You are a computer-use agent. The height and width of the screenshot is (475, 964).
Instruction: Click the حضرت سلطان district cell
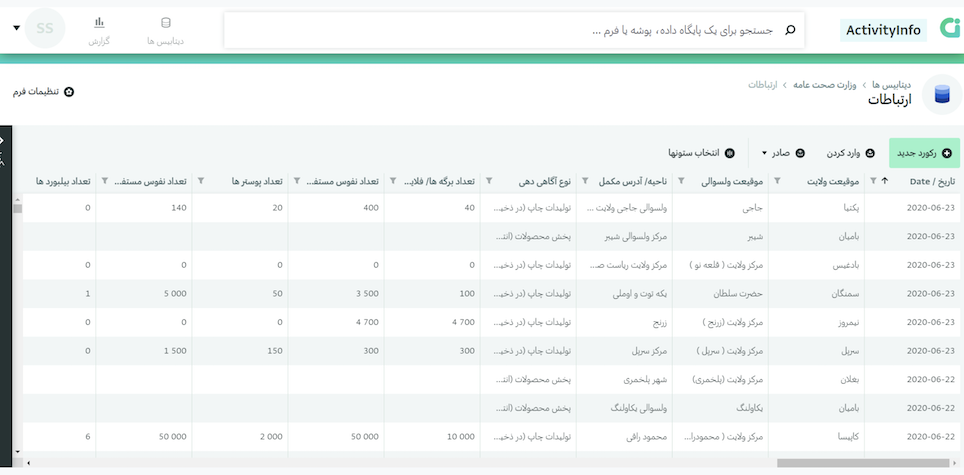click(720, 294)
